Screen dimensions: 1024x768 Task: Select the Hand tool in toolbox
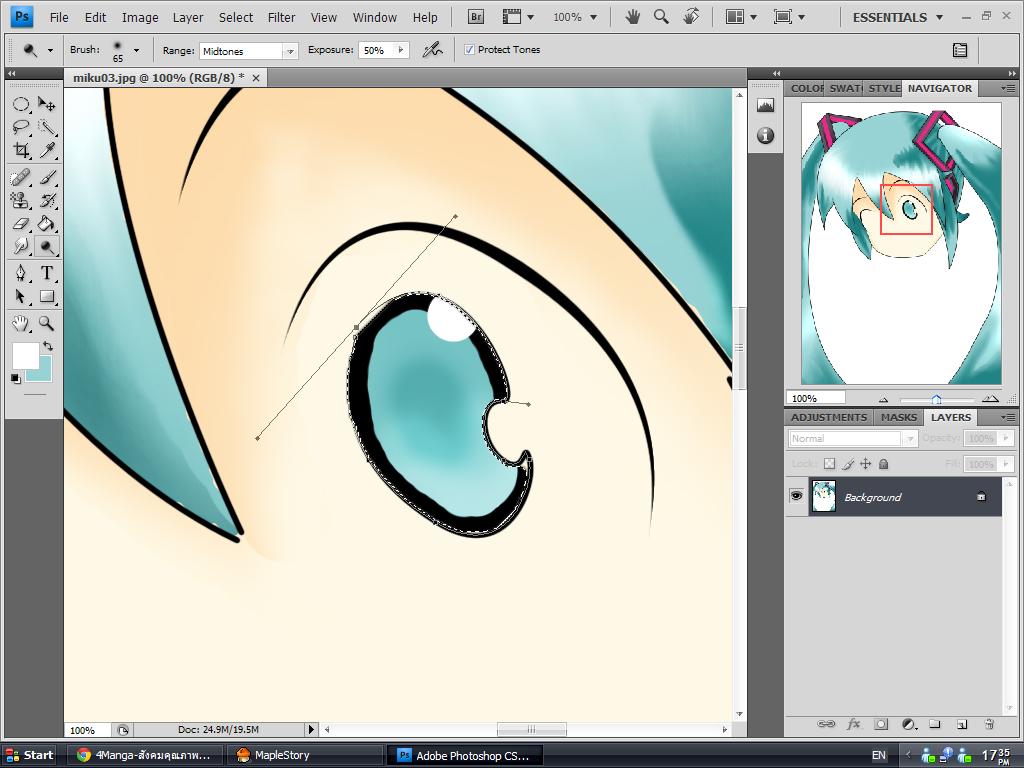point(21,323)
